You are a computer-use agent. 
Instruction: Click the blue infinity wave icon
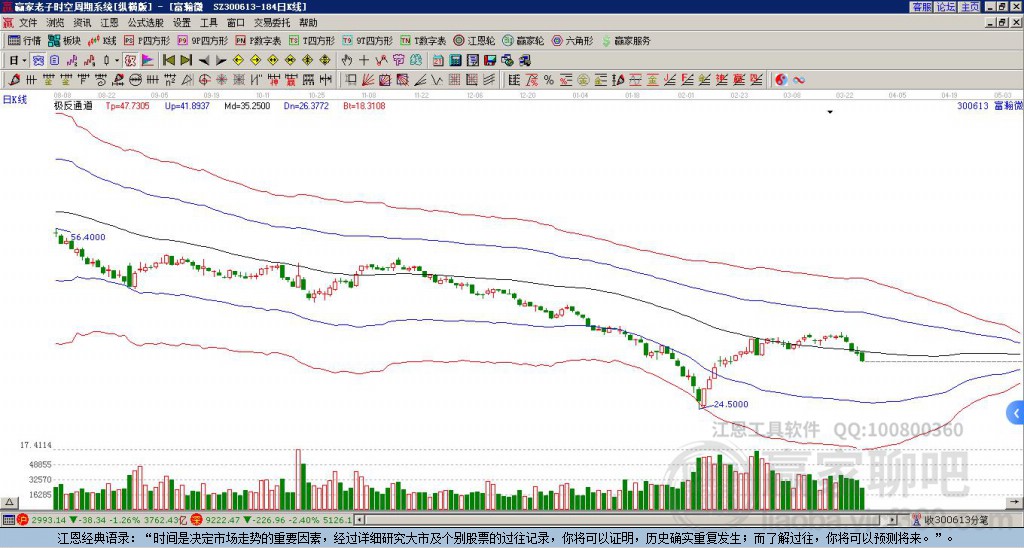[x=799, y=80]
